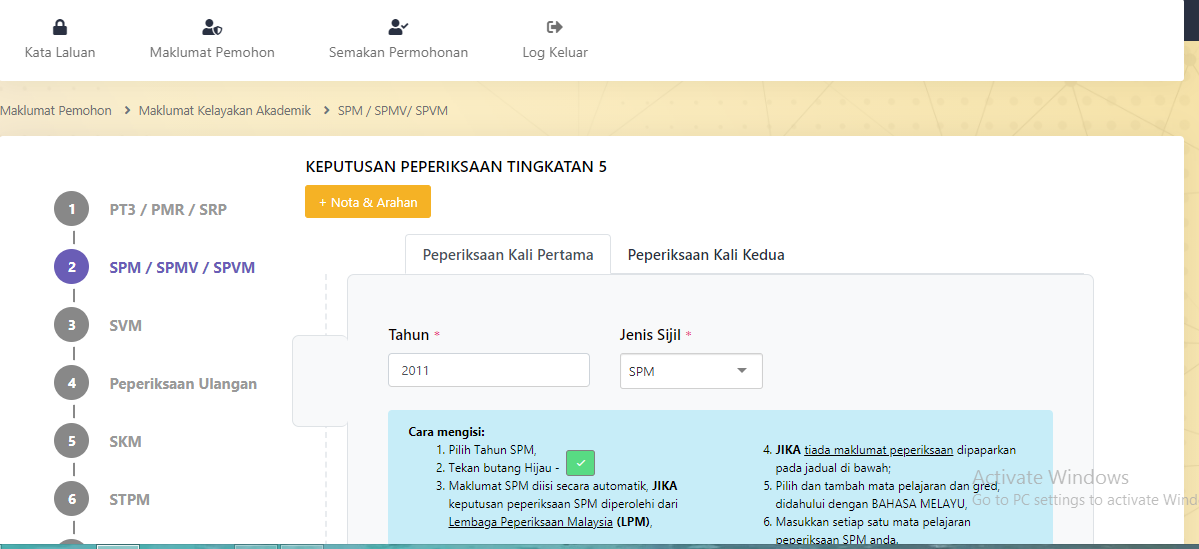This screenshot has width=1199, height=549.
Task: Select step 3 circle for SVM
Action: (72, 325)
